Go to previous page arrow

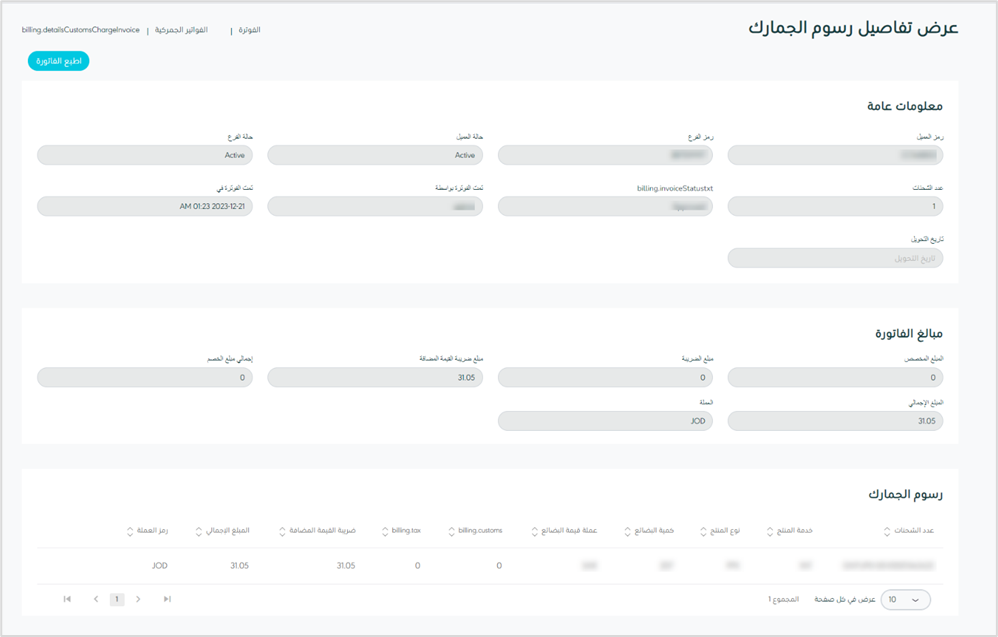[x=95, y=599]
